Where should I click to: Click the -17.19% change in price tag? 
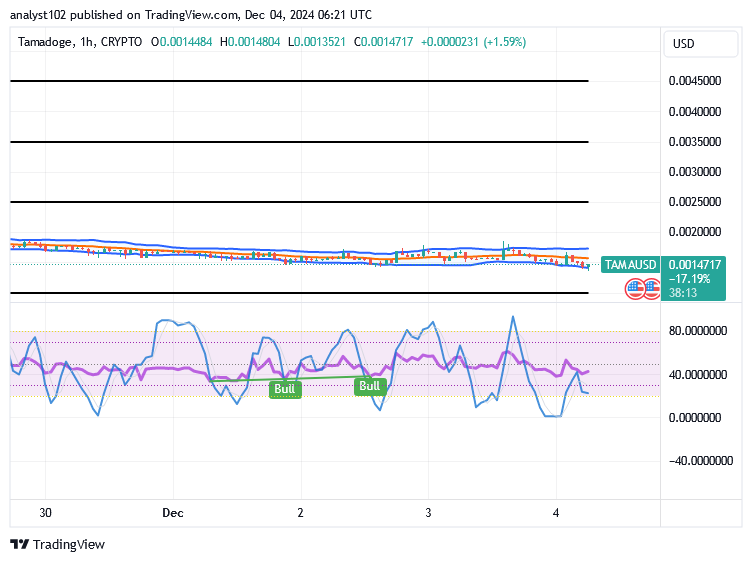(689, 279)
